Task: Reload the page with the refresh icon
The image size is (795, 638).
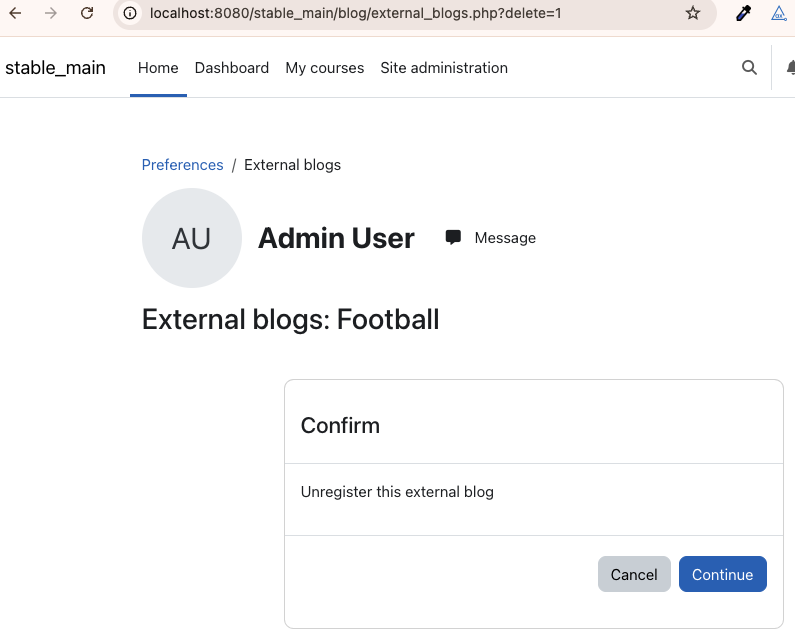Action: [87, 13]
